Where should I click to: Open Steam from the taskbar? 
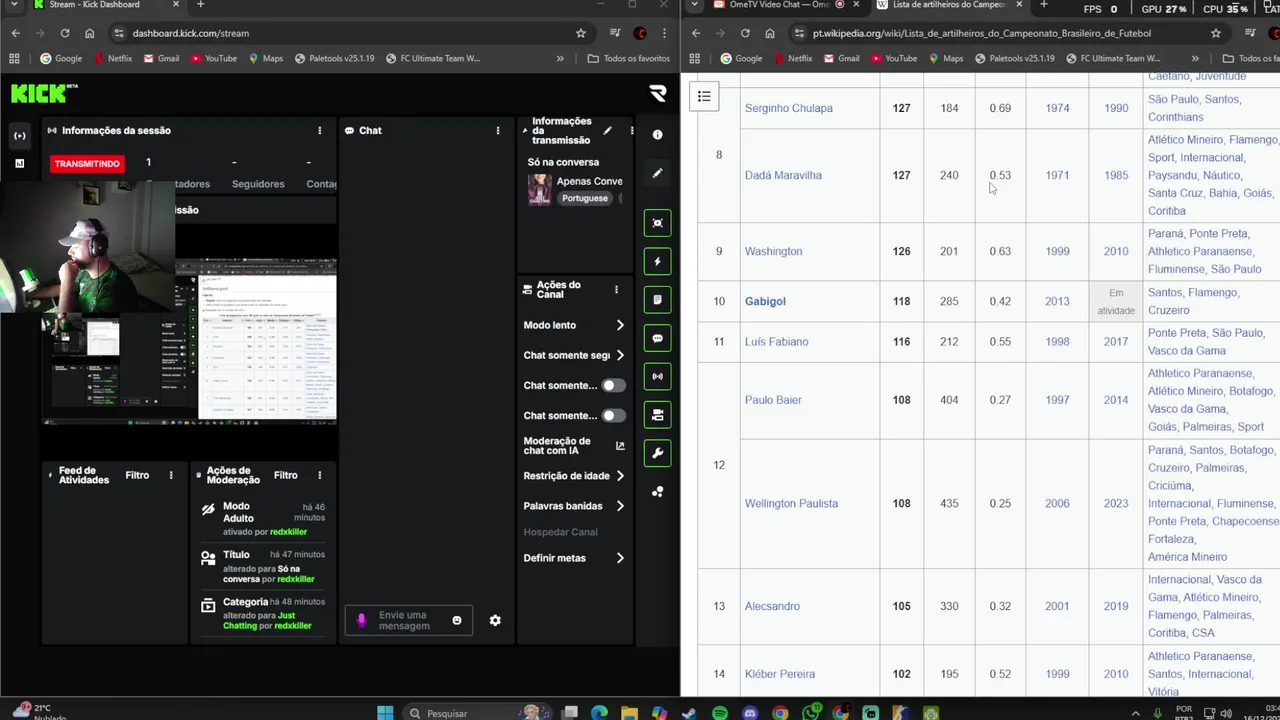[x=689, y=713]
